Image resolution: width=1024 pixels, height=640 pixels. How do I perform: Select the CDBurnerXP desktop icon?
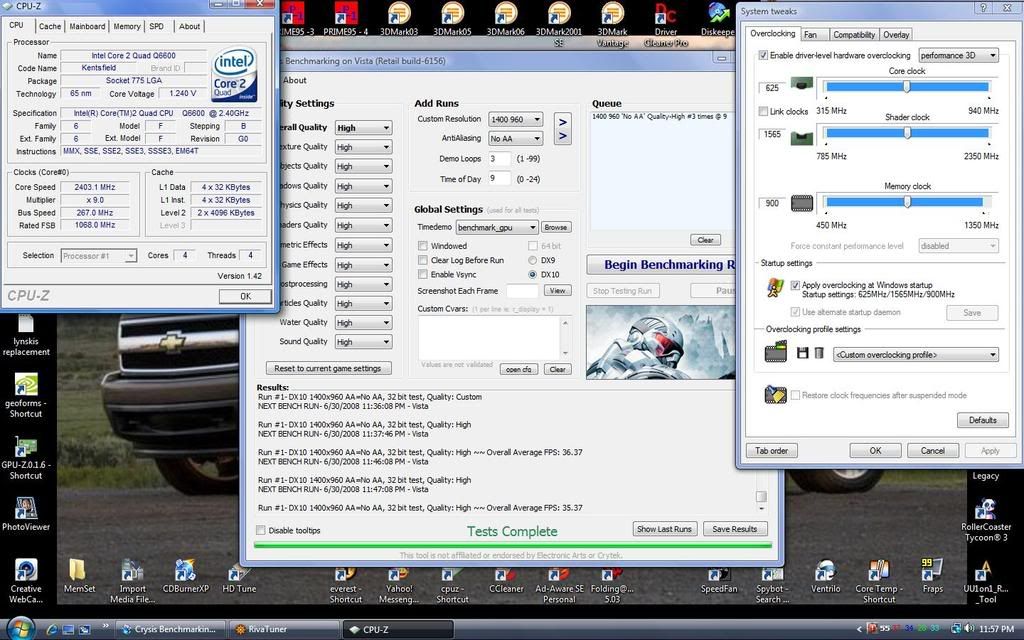point(185,575)
